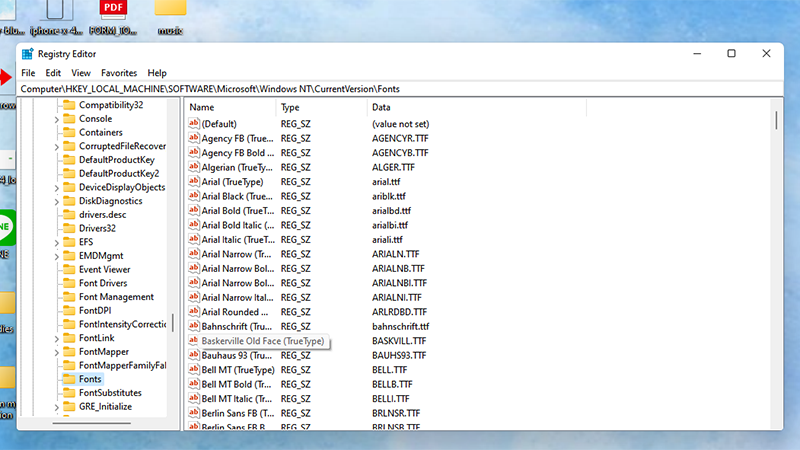The width and height of the screenshot is (800, 450).
Task: Select the Bell MT Italic value name
Action: (237, 398)
